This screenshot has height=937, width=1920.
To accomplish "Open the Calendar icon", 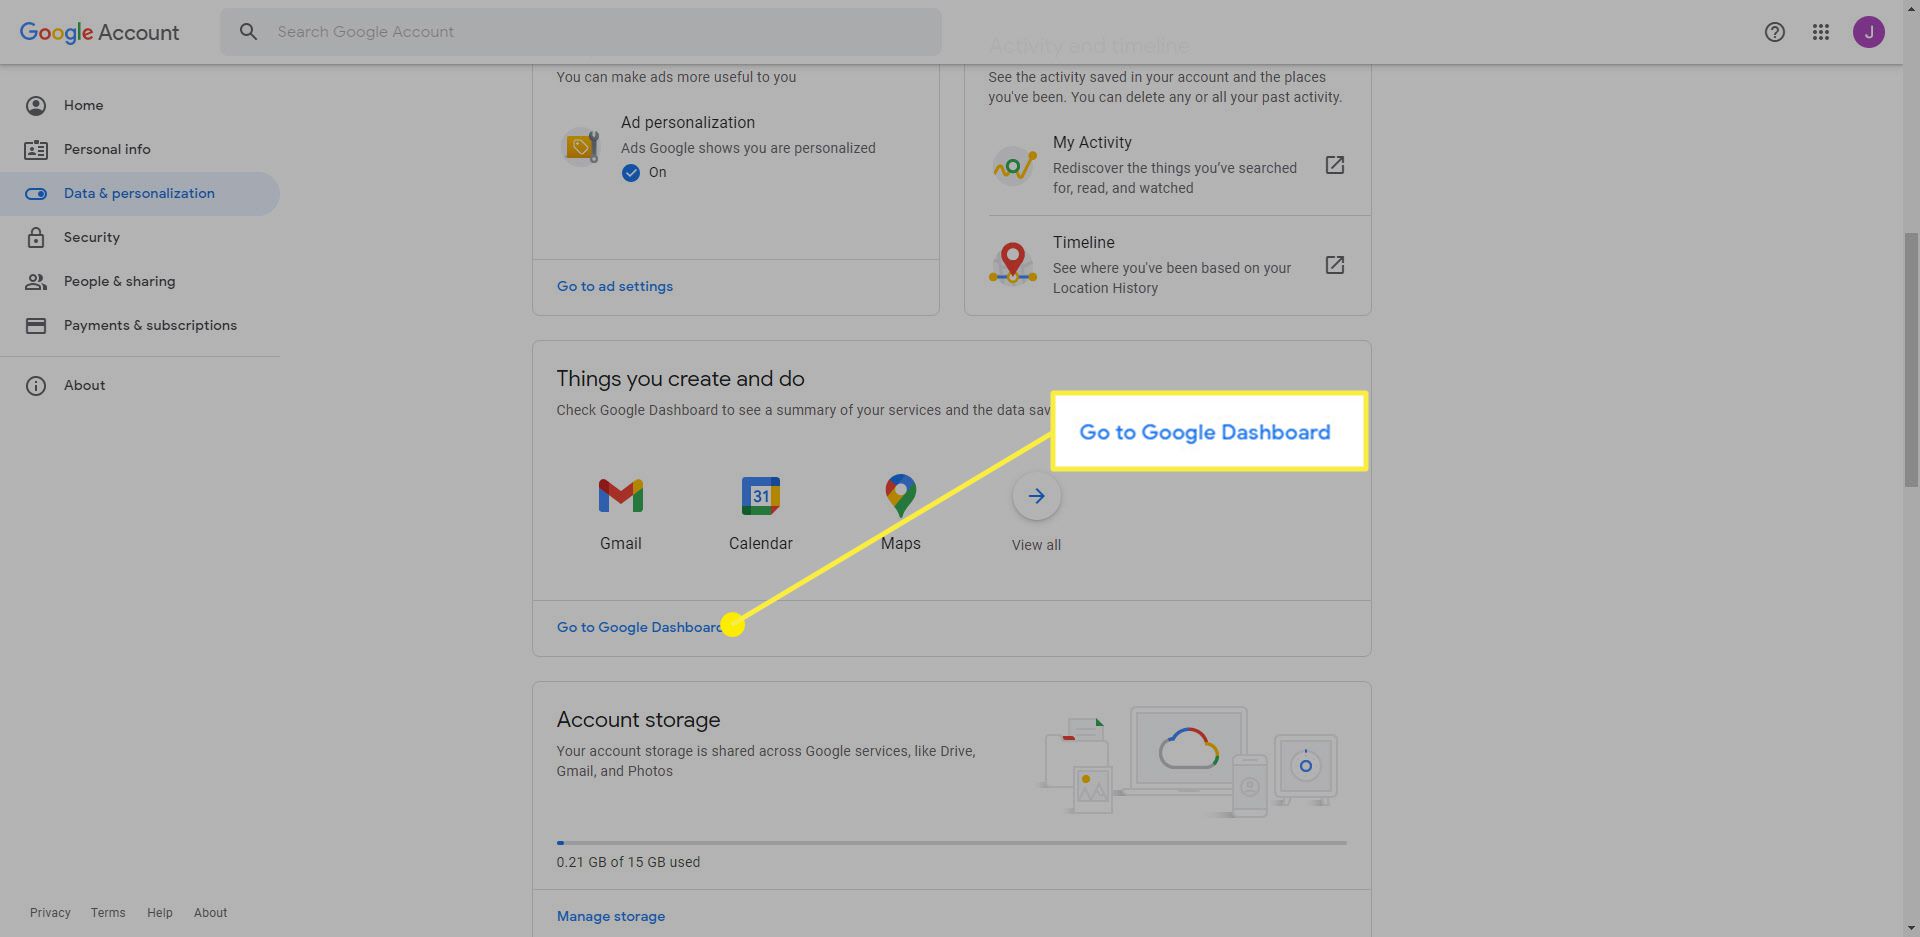I will [760, 495].
